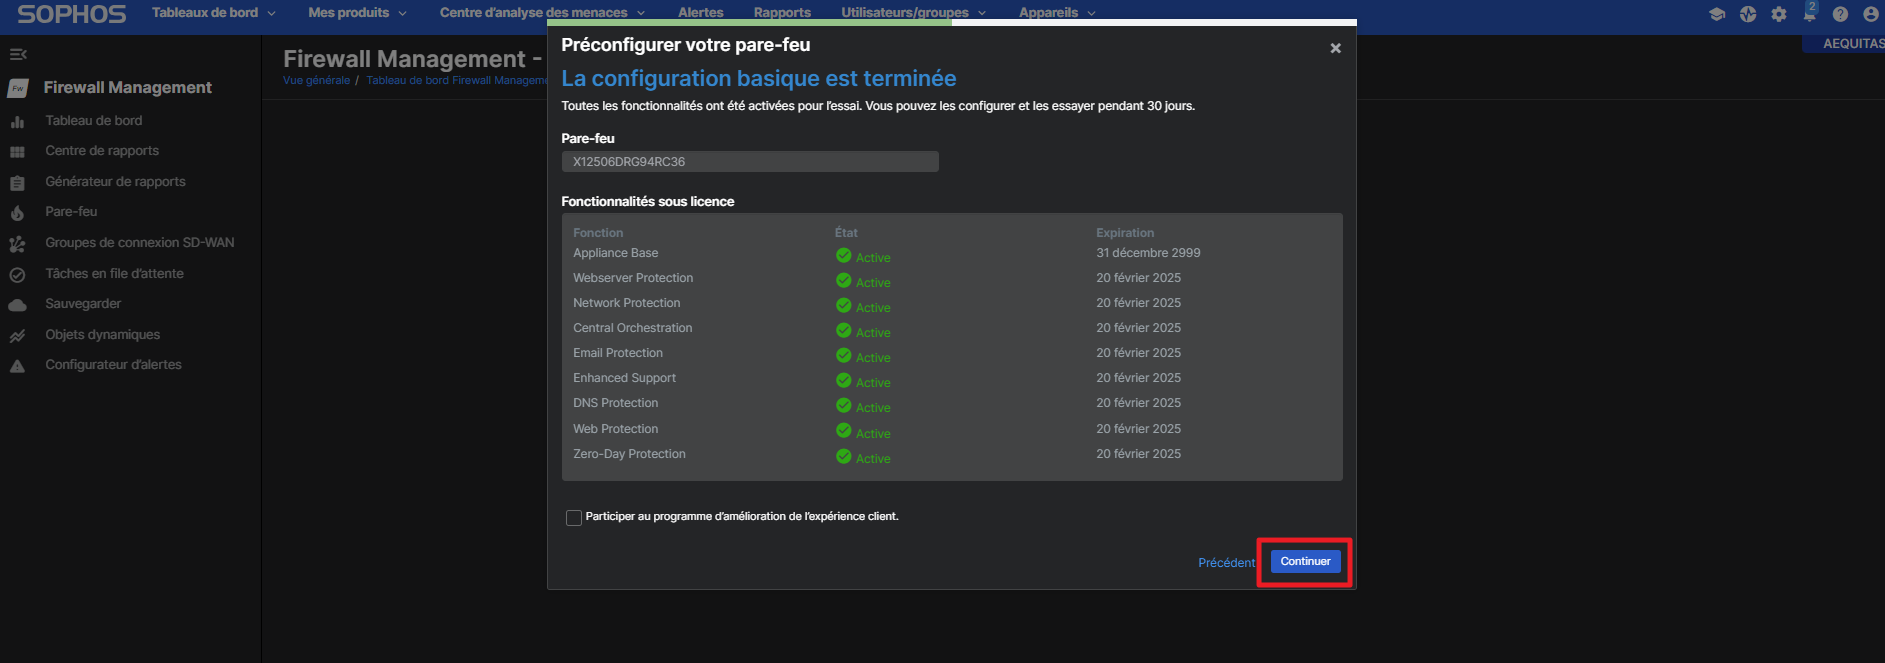This screenshot has height=663, width=1885.
Task: Click green check icon for DNS Protection
Action: [844, 406]
